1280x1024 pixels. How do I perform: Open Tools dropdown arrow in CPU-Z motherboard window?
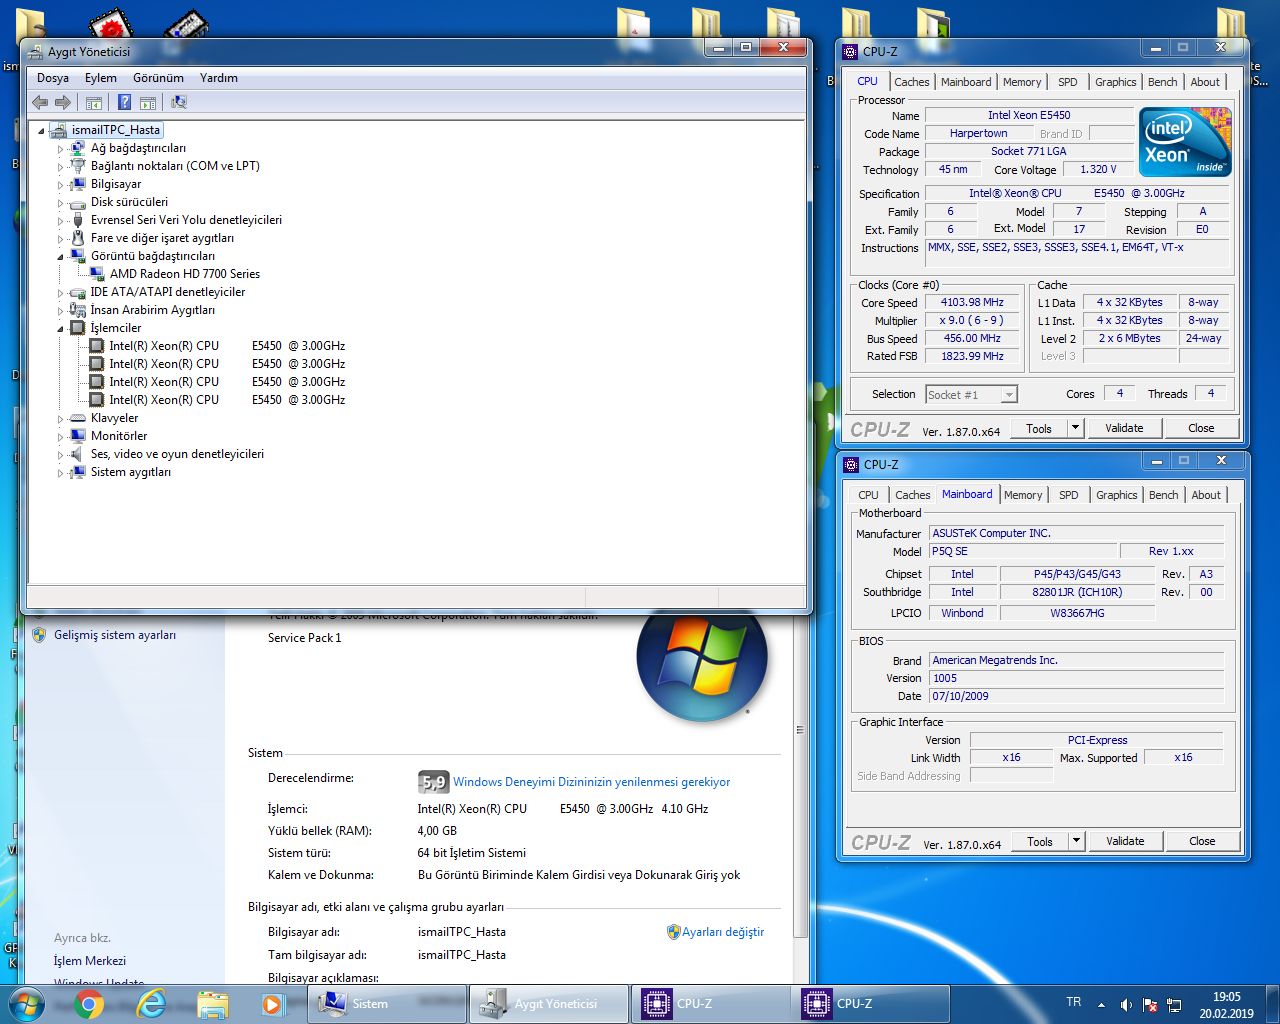(1076, 841)
